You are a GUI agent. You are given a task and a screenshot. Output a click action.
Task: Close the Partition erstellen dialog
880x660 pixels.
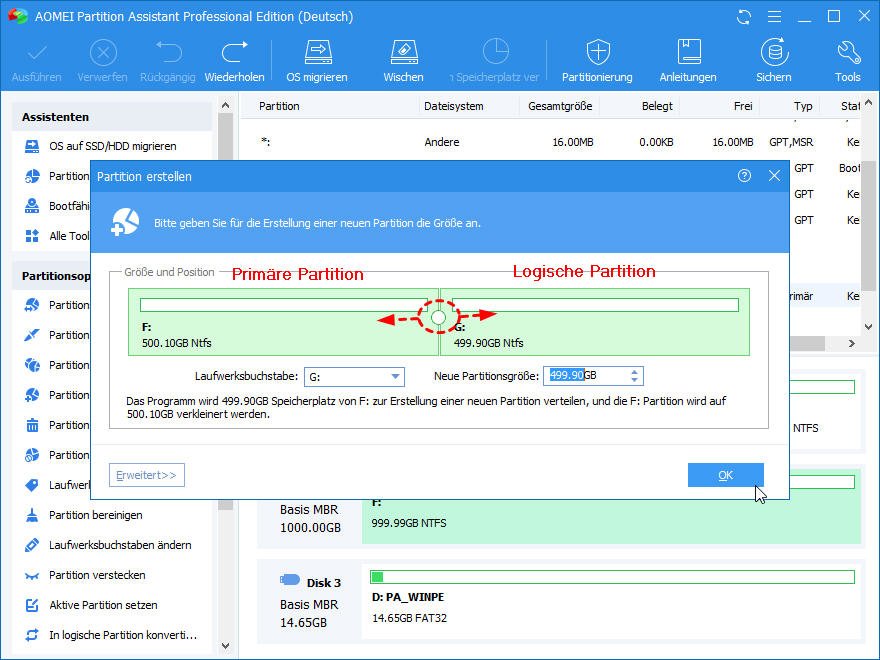774,176
